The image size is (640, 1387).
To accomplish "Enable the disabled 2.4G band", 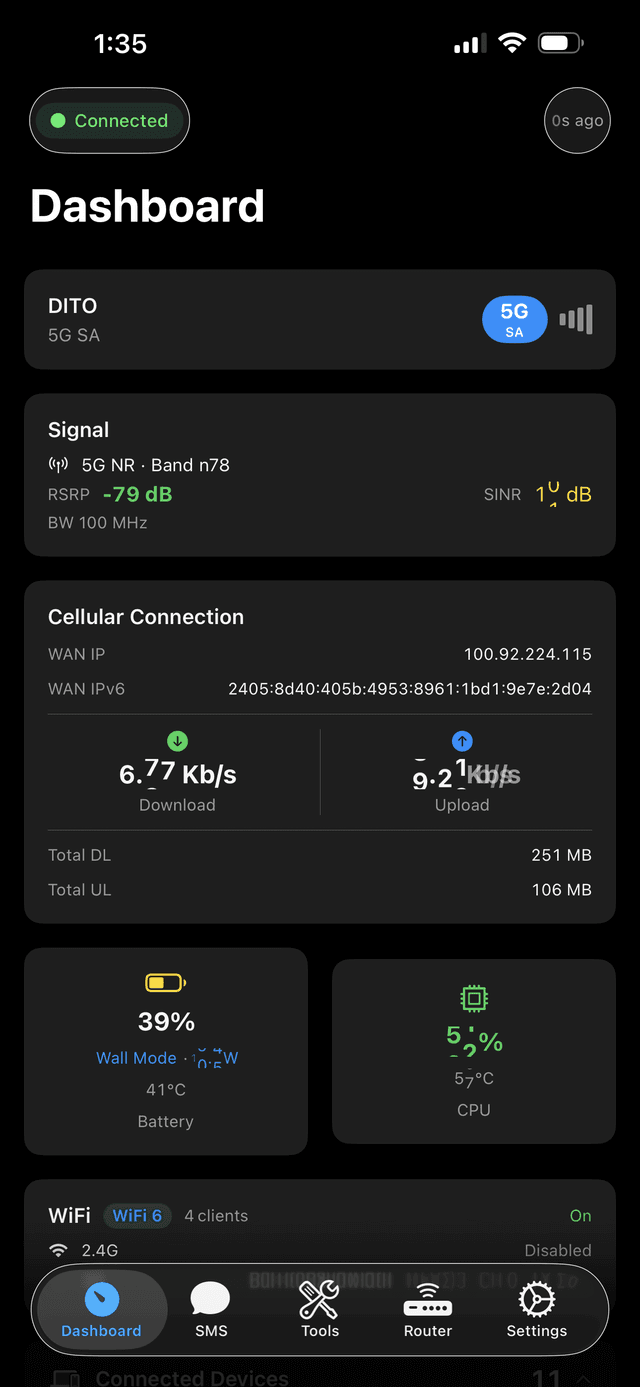I will pos(557,1250).
